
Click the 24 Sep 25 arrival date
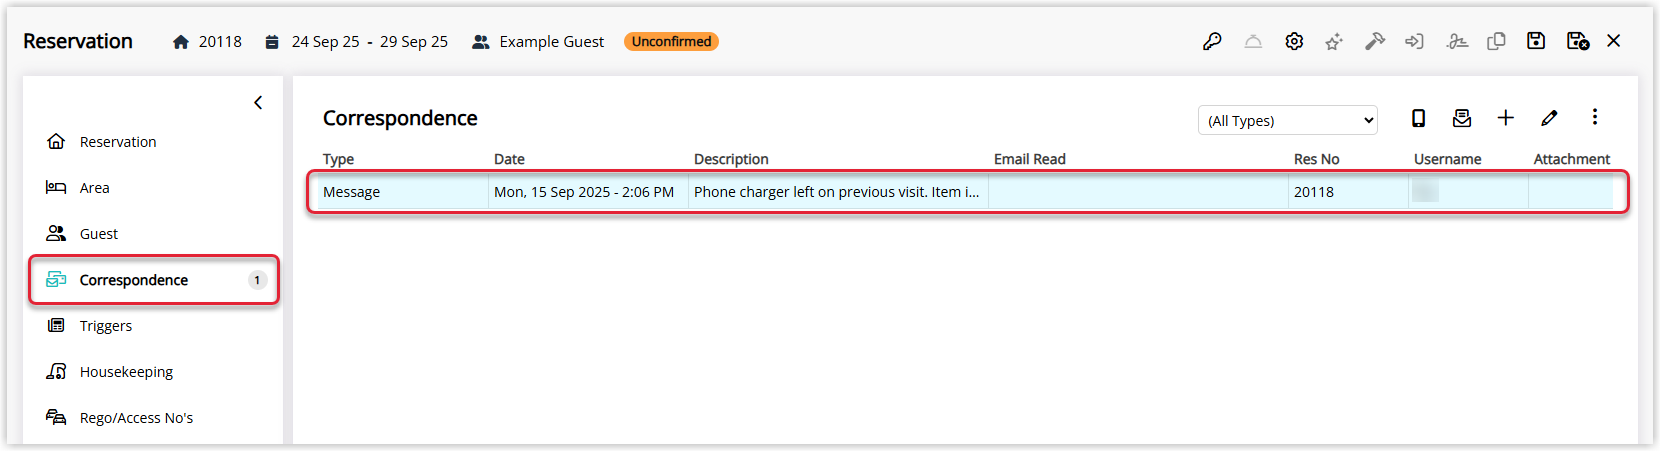(326, 42)
